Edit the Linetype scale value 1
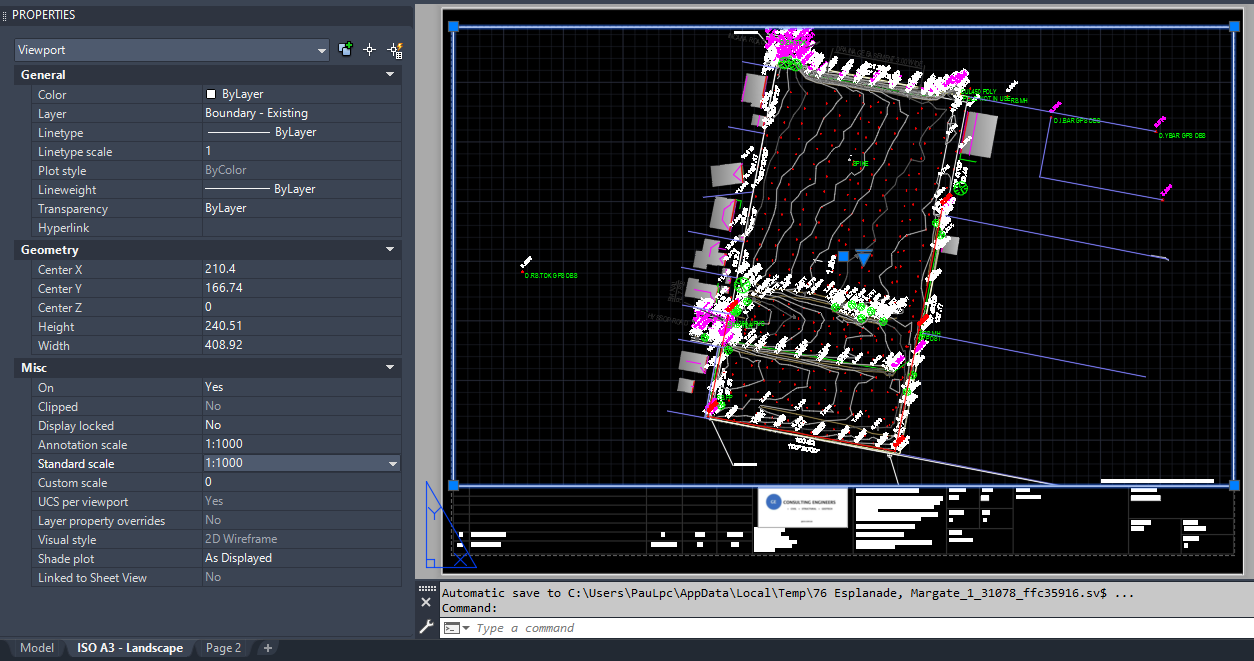Screen dimensions: 1254x661 tap(302, 151)
